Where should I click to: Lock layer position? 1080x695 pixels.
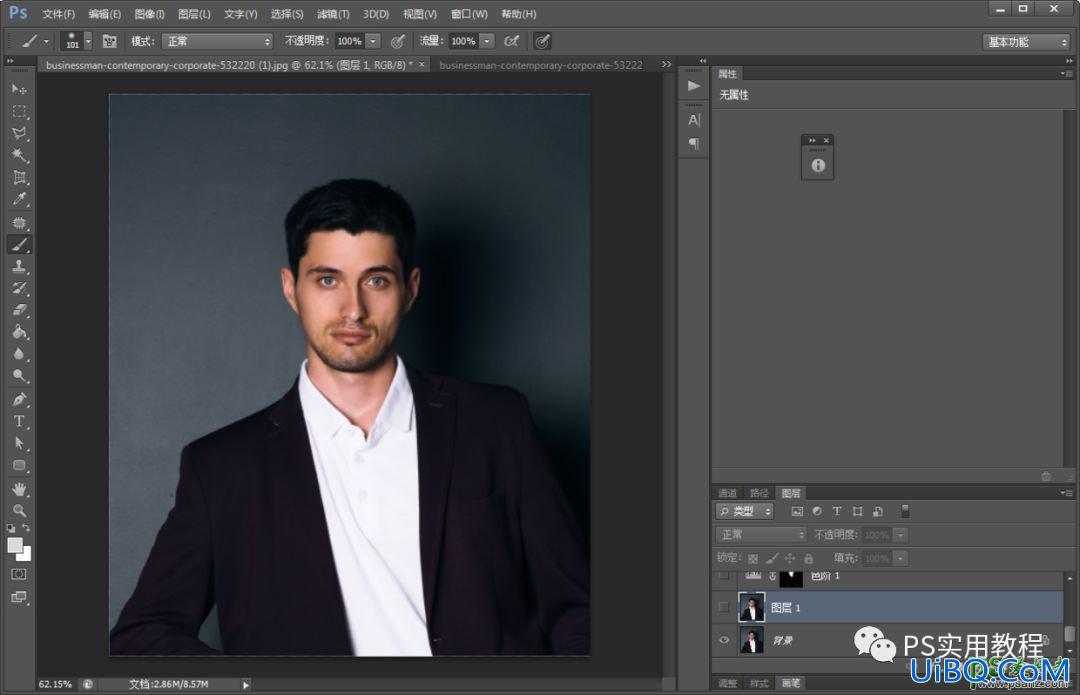pos(789,559)
